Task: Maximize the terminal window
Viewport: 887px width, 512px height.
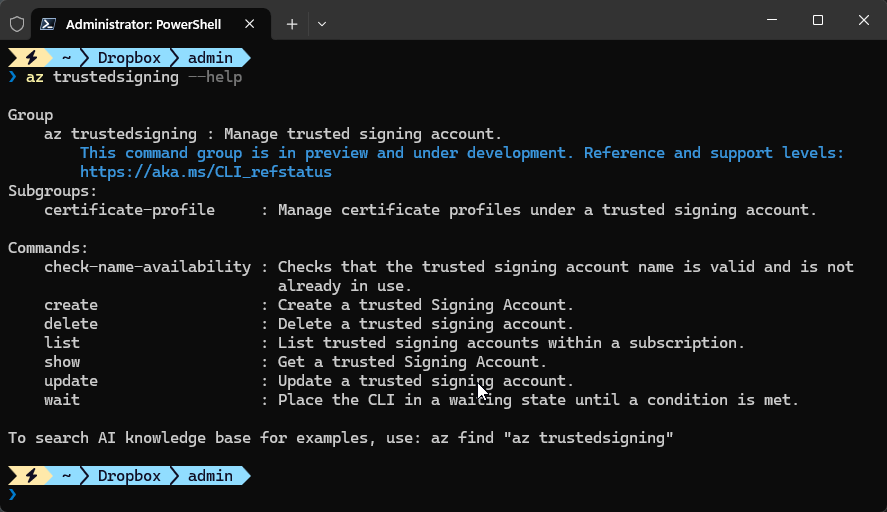Action: (817, 20)
